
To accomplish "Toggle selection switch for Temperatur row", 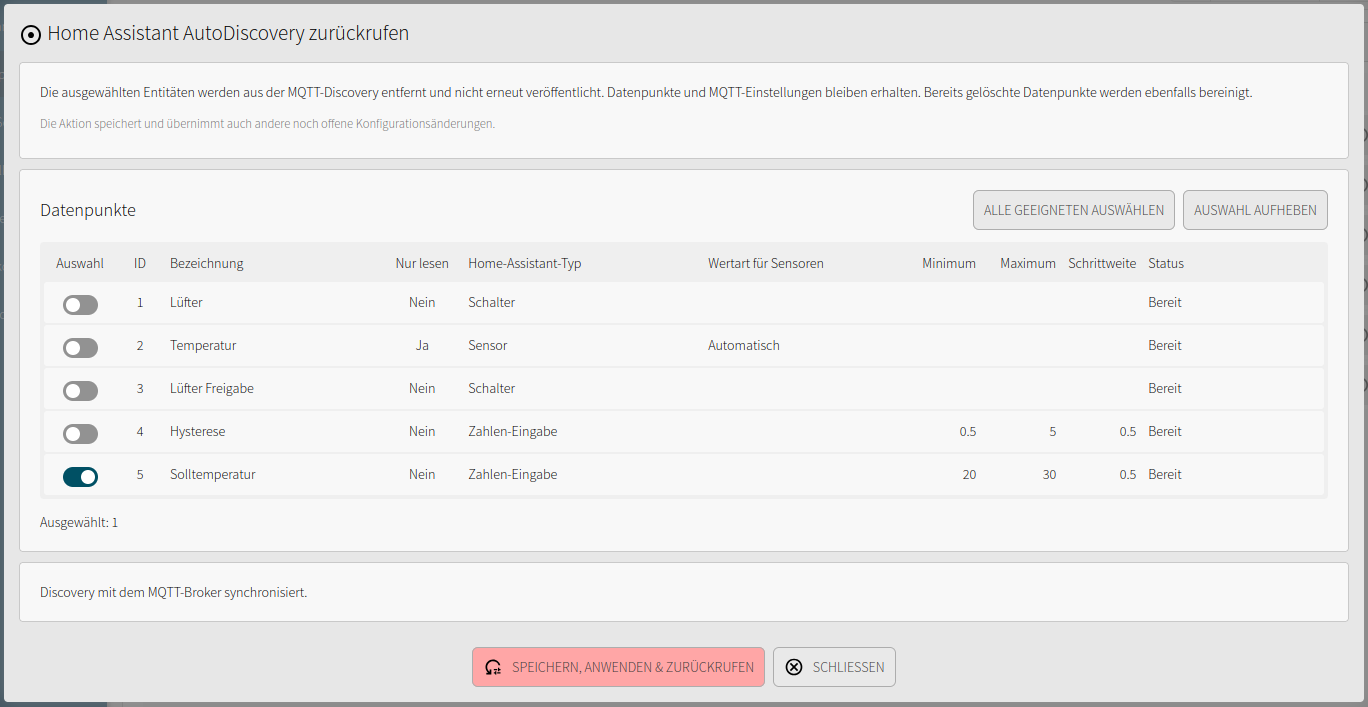I will [x=80, y=348].
